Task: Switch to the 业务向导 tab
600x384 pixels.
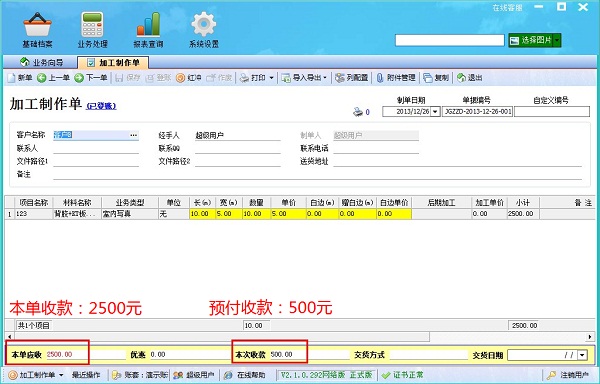Action: tap(41, 62)
